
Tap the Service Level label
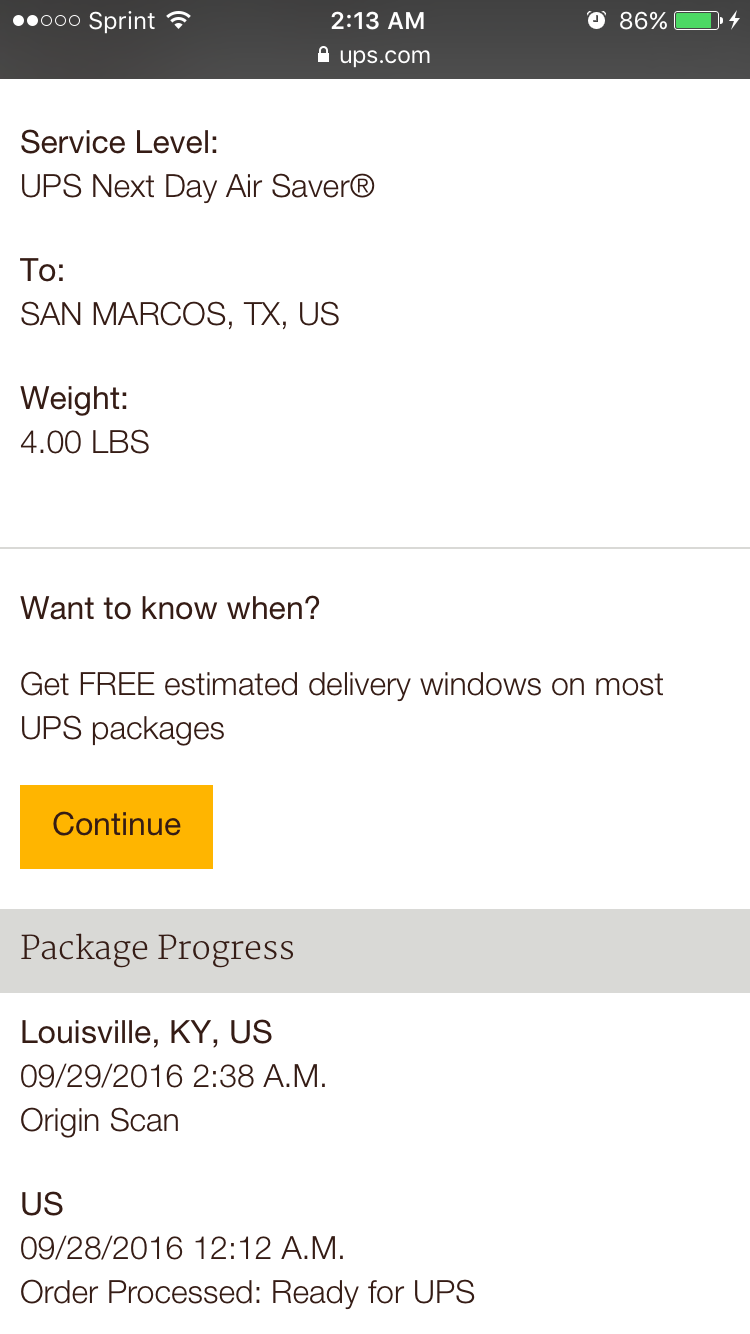(119, 142)
